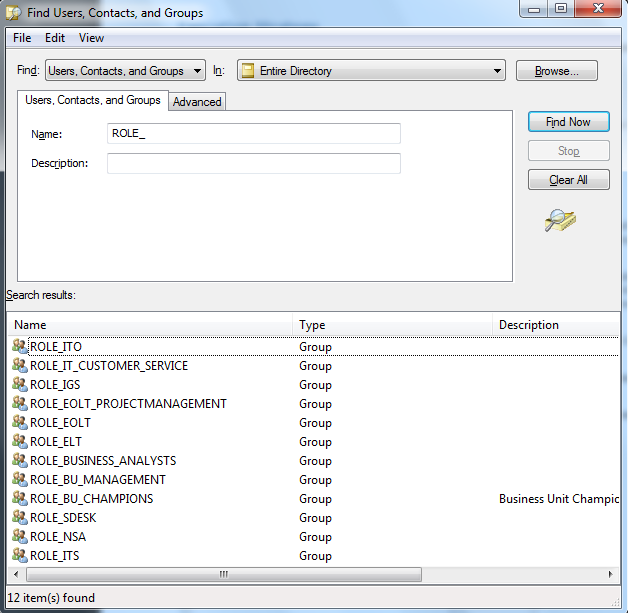Click the Business Unit Champions description cell
The image size is (628, 613).
click(x=559, y=499)
